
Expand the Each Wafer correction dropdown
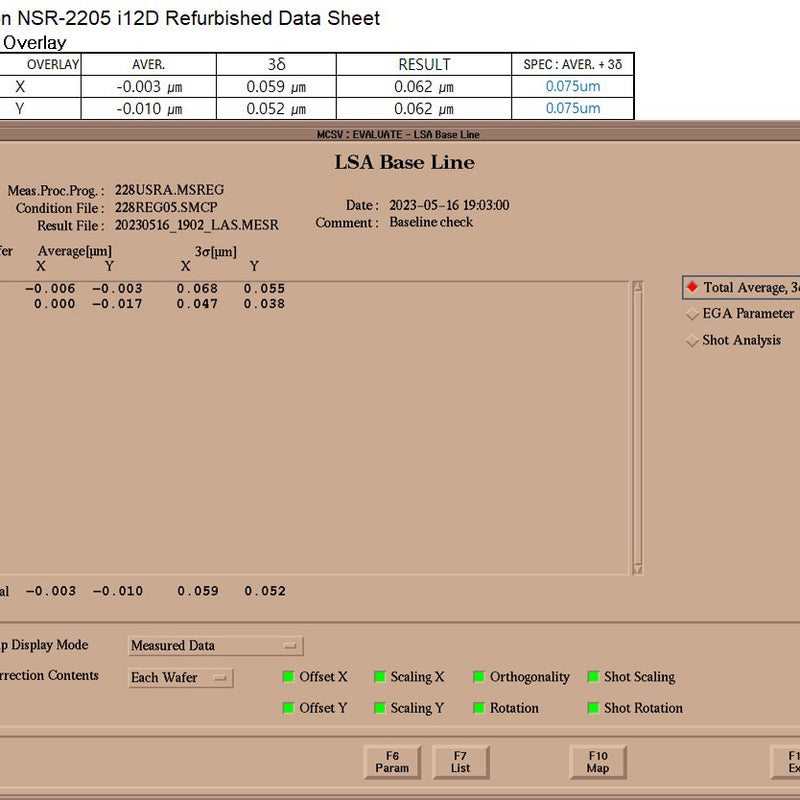click(x=181, y=678)
